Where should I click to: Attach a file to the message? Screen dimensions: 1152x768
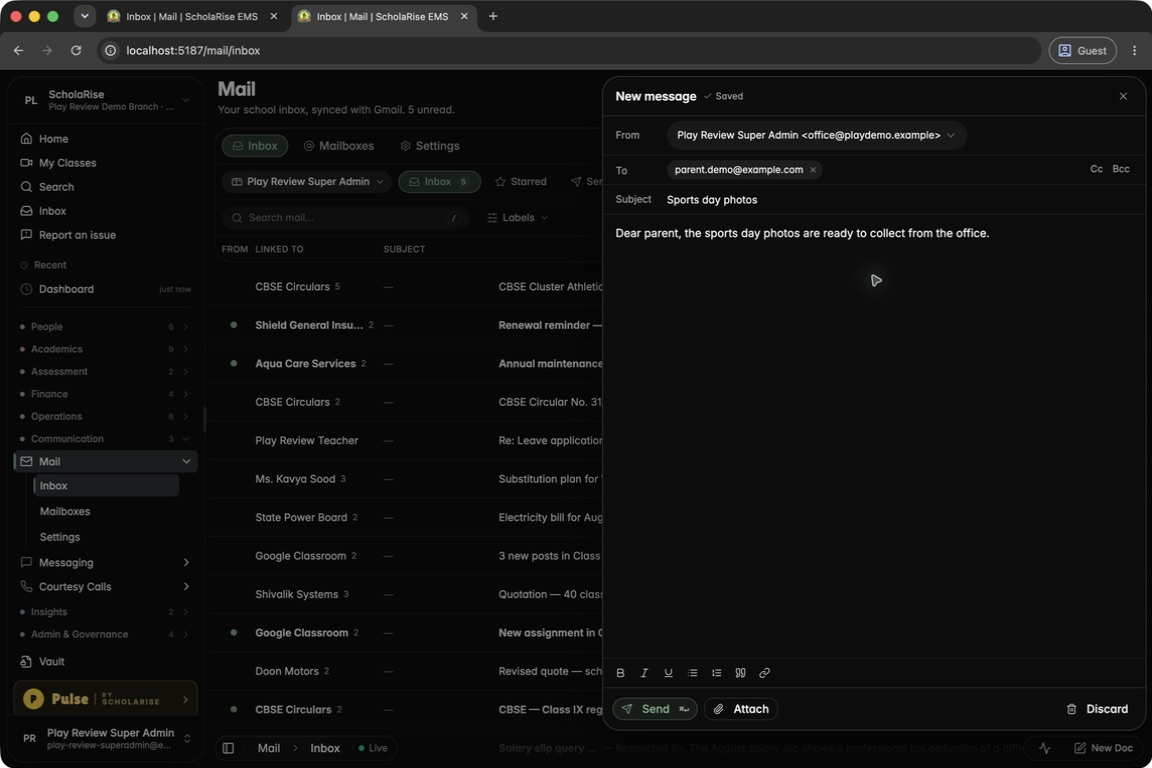(x=741, y=708)
